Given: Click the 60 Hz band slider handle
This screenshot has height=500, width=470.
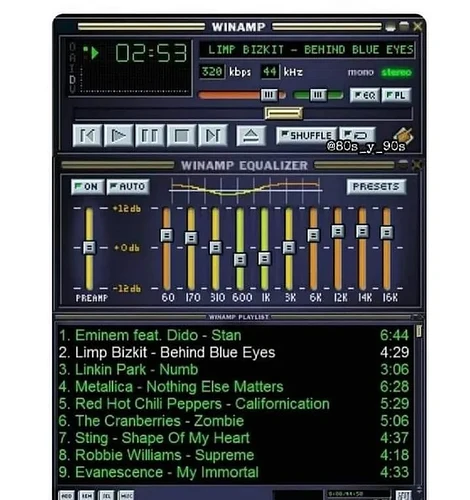Looking at the screenshot, I should click(x=167, y=235).
